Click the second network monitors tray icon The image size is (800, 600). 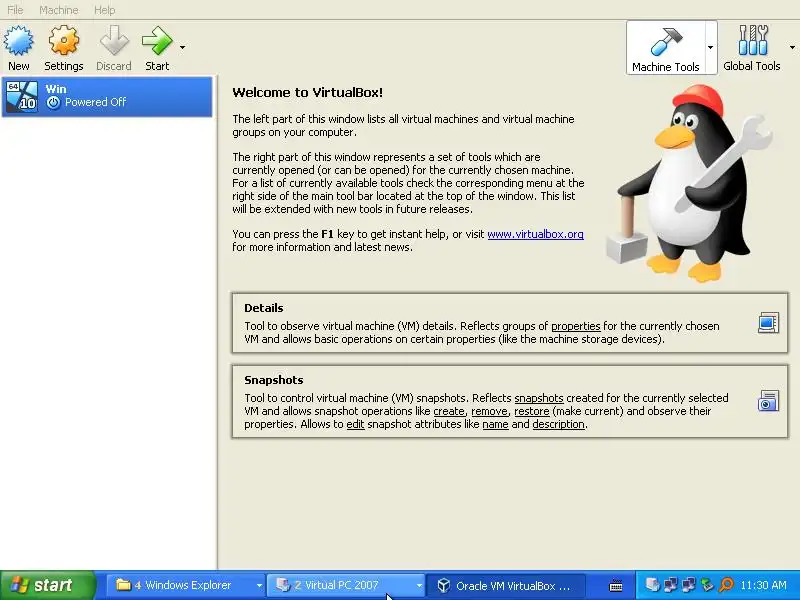coord(670,585)
